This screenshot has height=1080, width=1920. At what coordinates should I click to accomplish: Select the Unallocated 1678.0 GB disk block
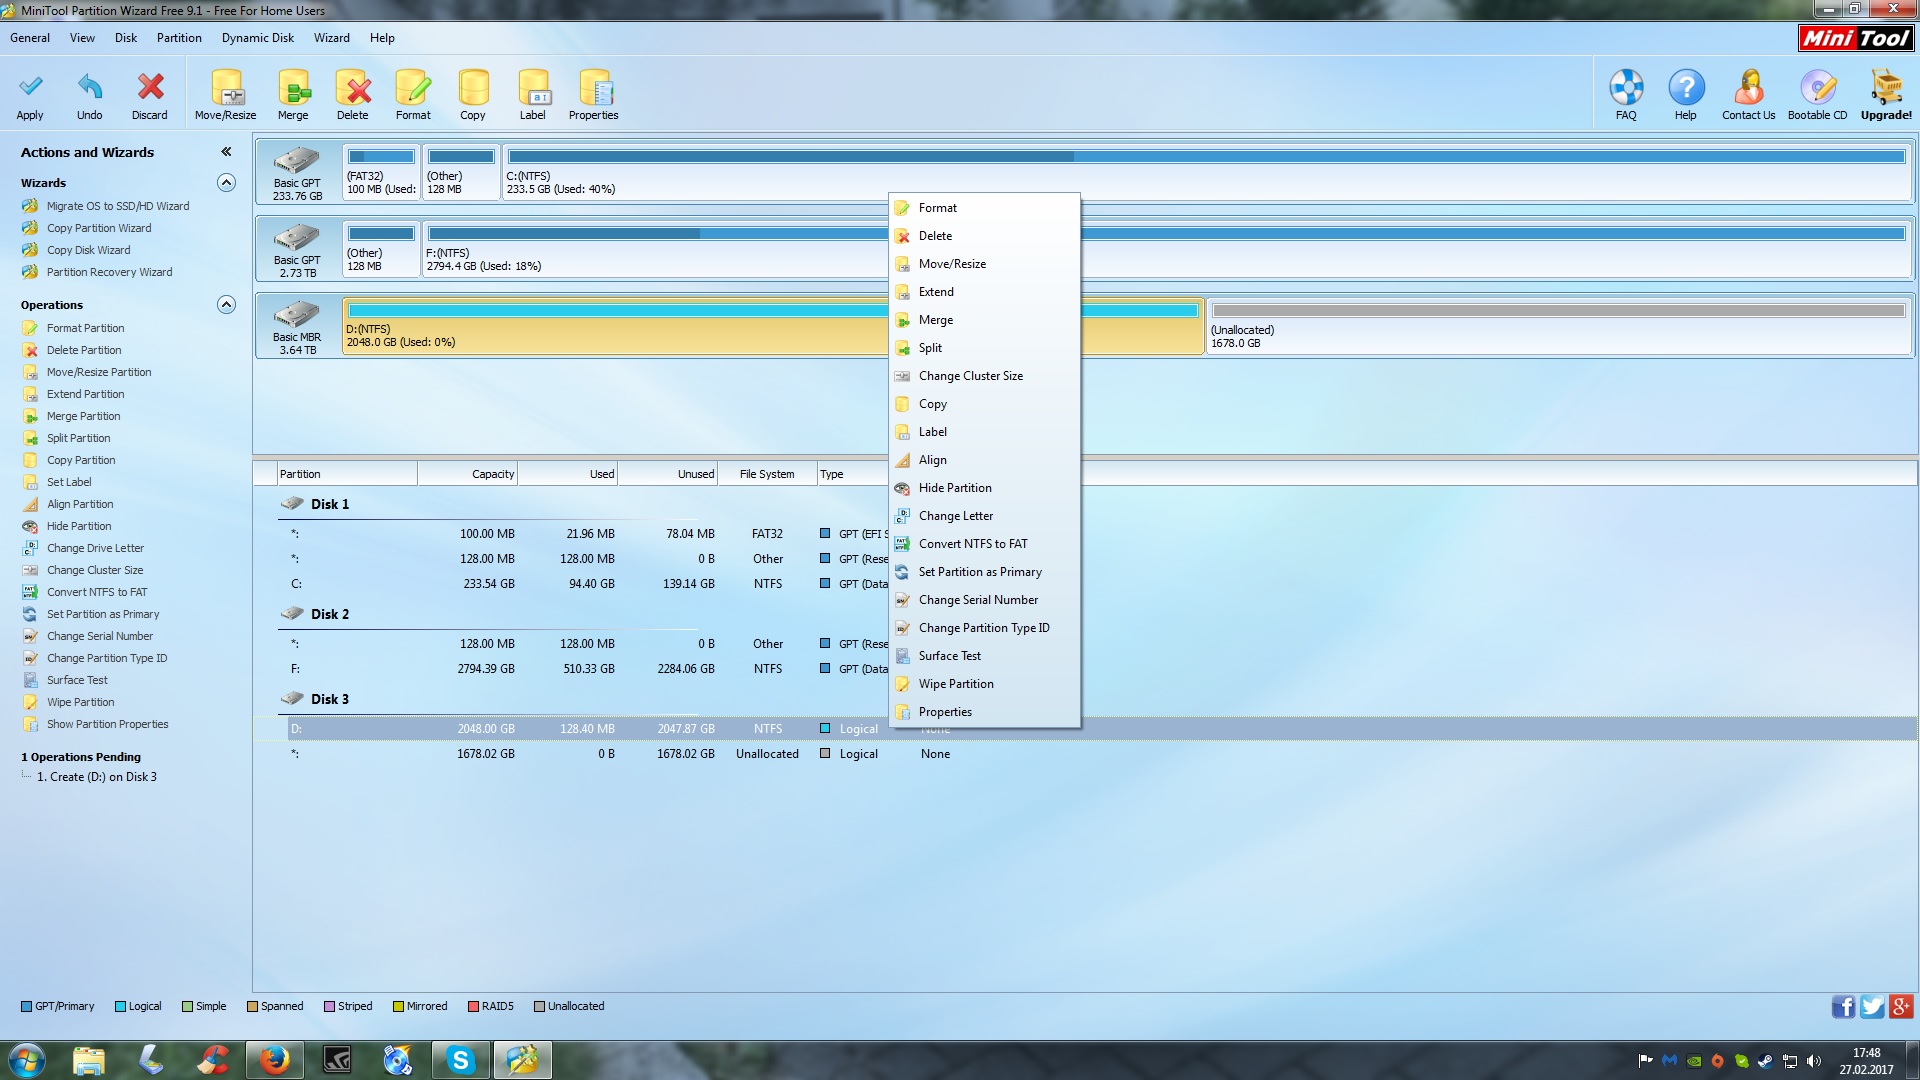1558,328
